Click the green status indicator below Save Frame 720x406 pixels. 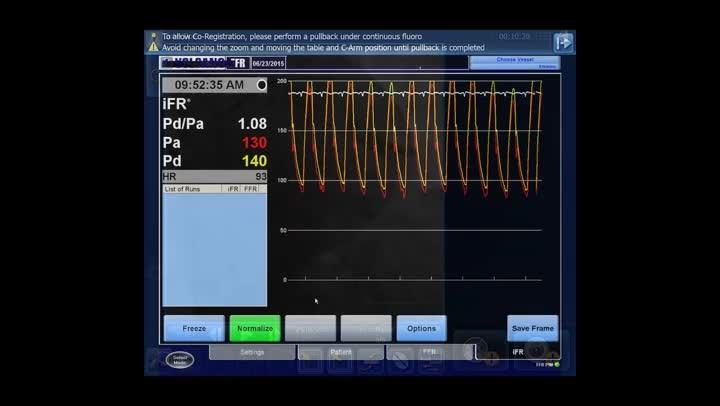coord(557,365)
